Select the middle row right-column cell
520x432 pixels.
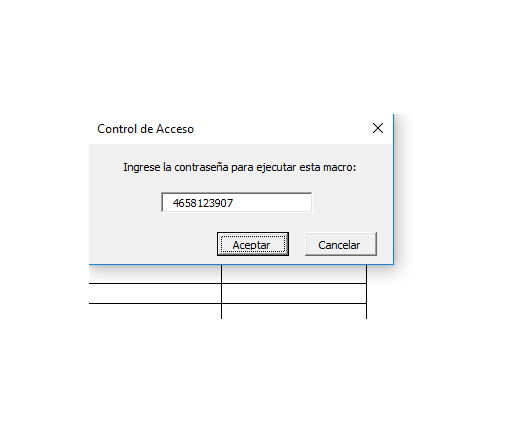click(294, 293)
